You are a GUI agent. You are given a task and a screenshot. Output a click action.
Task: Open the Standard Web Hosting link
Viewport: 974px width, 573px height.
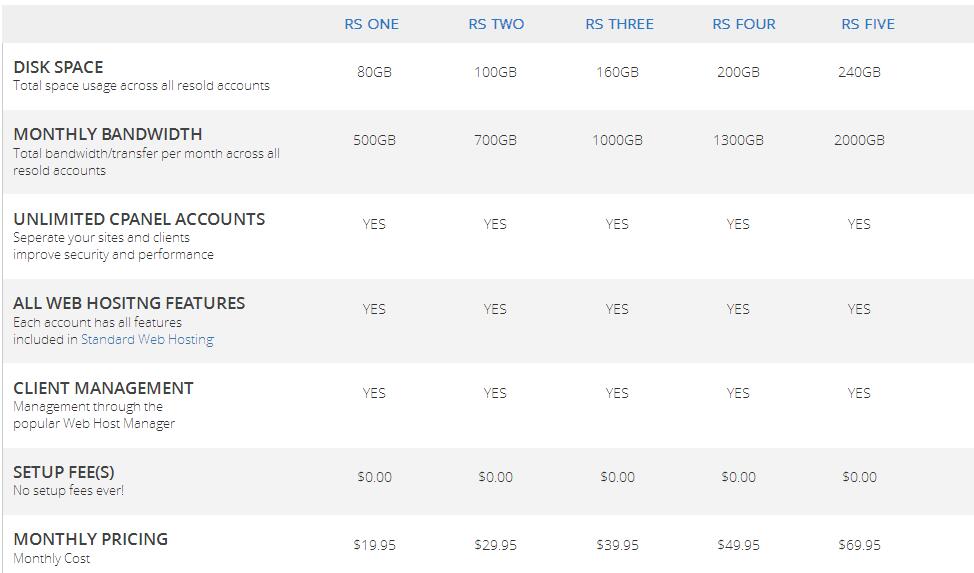(x=147, y=339)
